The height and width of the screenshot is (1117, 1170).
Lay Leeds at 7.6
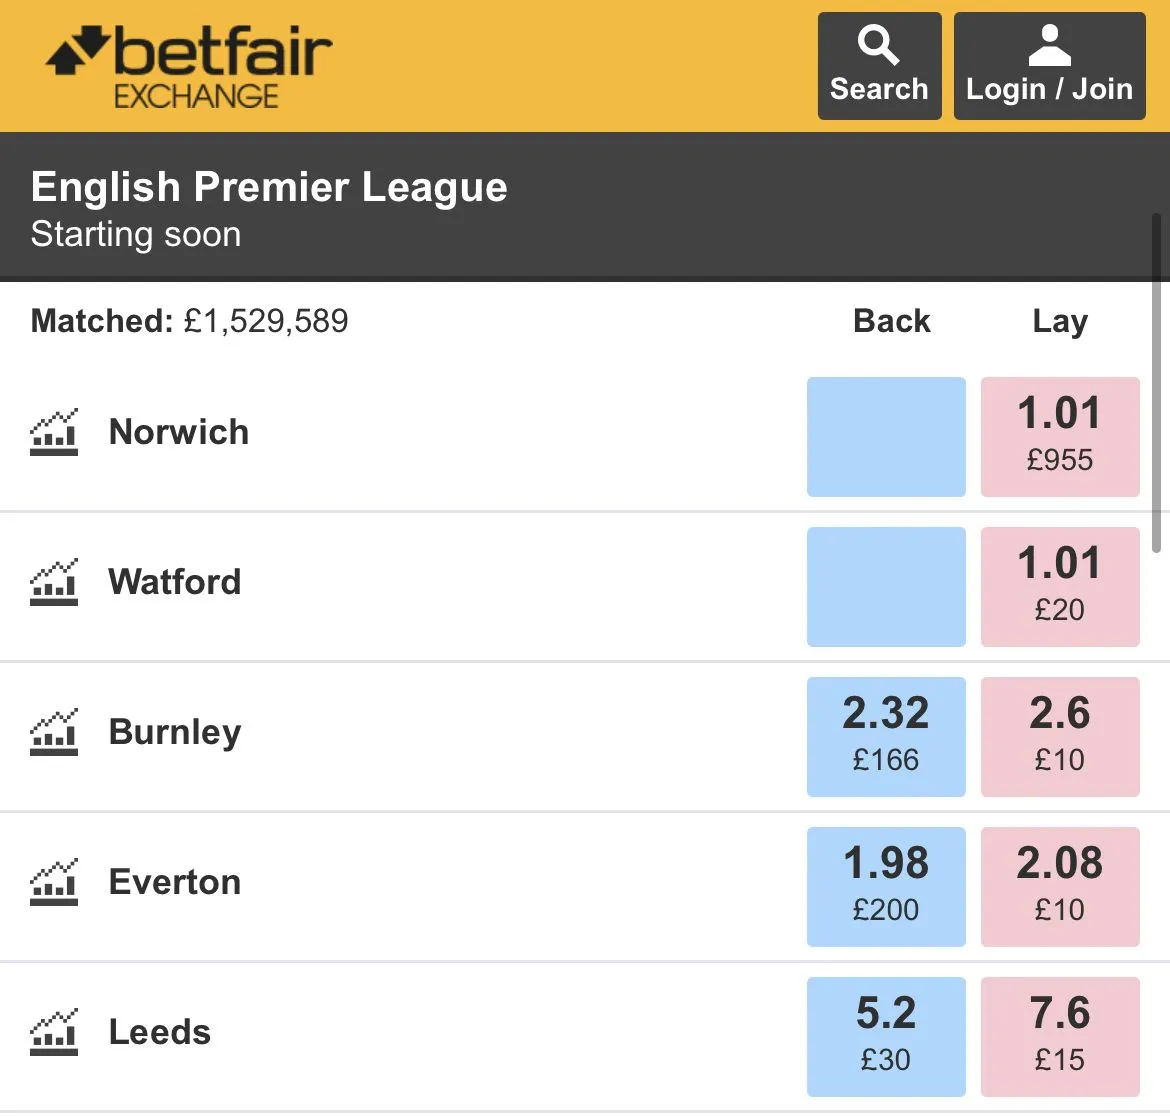click(1060, 1037)
